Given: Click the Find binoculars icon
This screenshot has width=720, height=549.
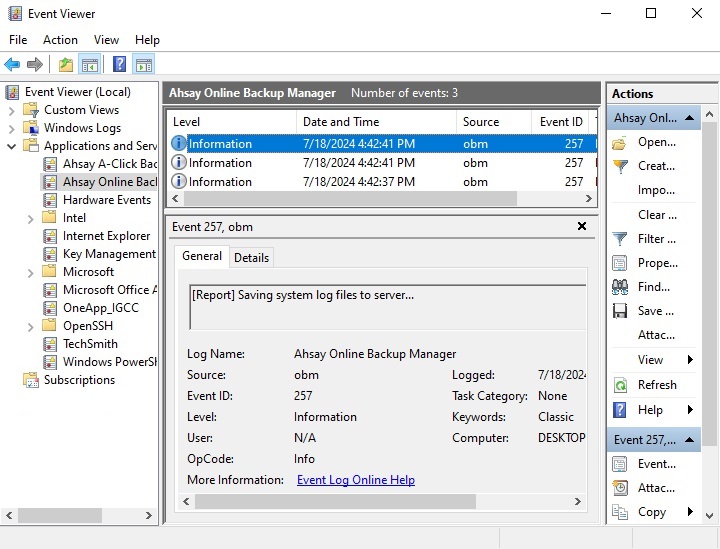Looking at the screenshot, I should tap(619, 287).
